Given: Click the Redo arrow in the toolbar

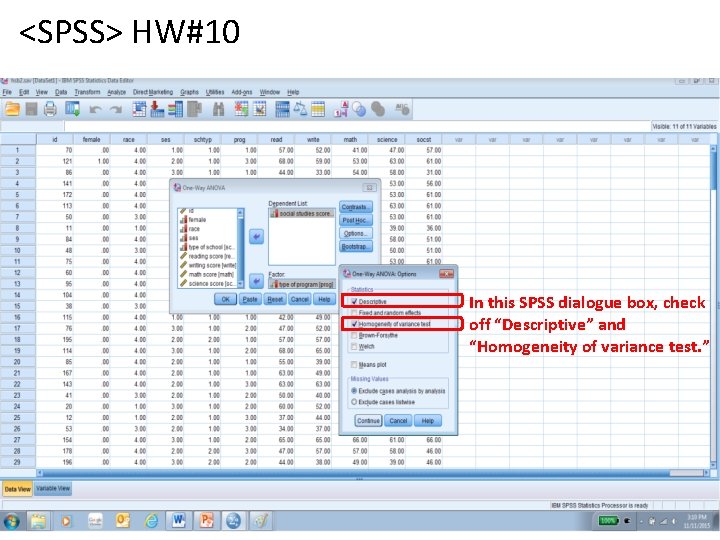Looking at the screenshot, I should [116, 109].
